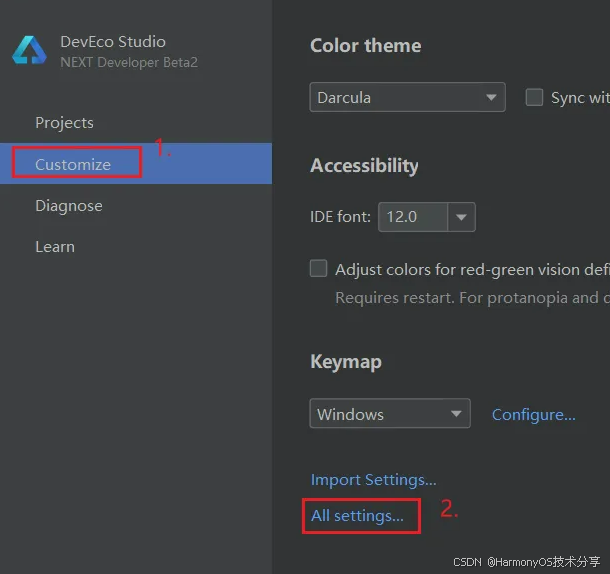The height and width of the screenshot is (574, 610).
Task: Expand the IDE font size dropdown arrow
Action: (x=461, y=217)
